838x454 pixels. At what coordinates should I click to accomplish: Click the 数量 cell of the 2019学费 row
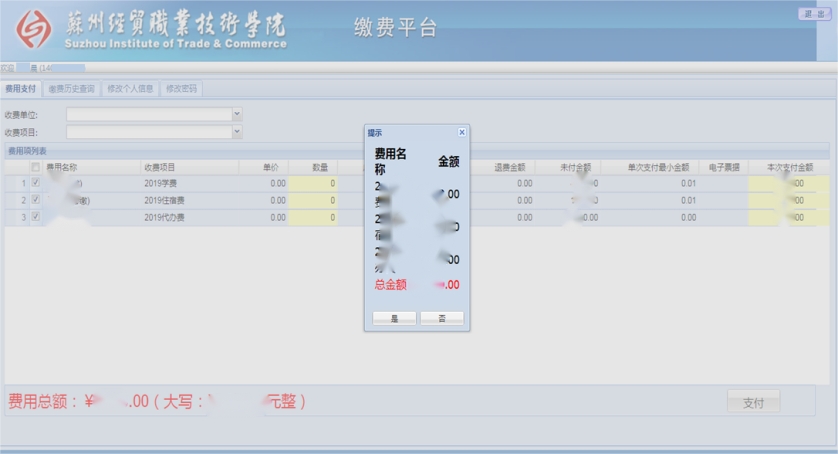[314, 184]
